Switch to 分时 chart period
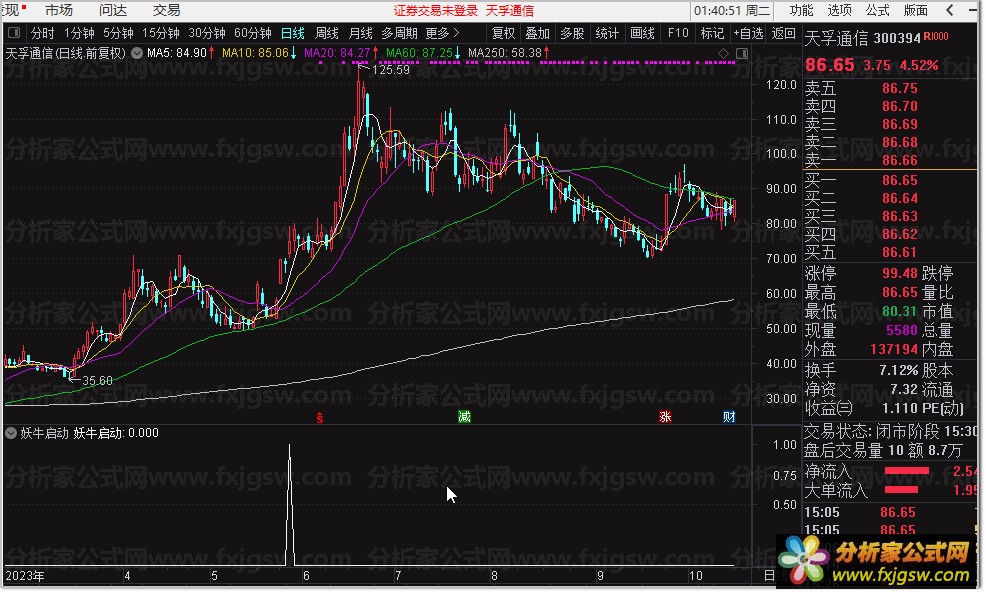The height and width of the screenshot is (592, 986). click(43, 33)
